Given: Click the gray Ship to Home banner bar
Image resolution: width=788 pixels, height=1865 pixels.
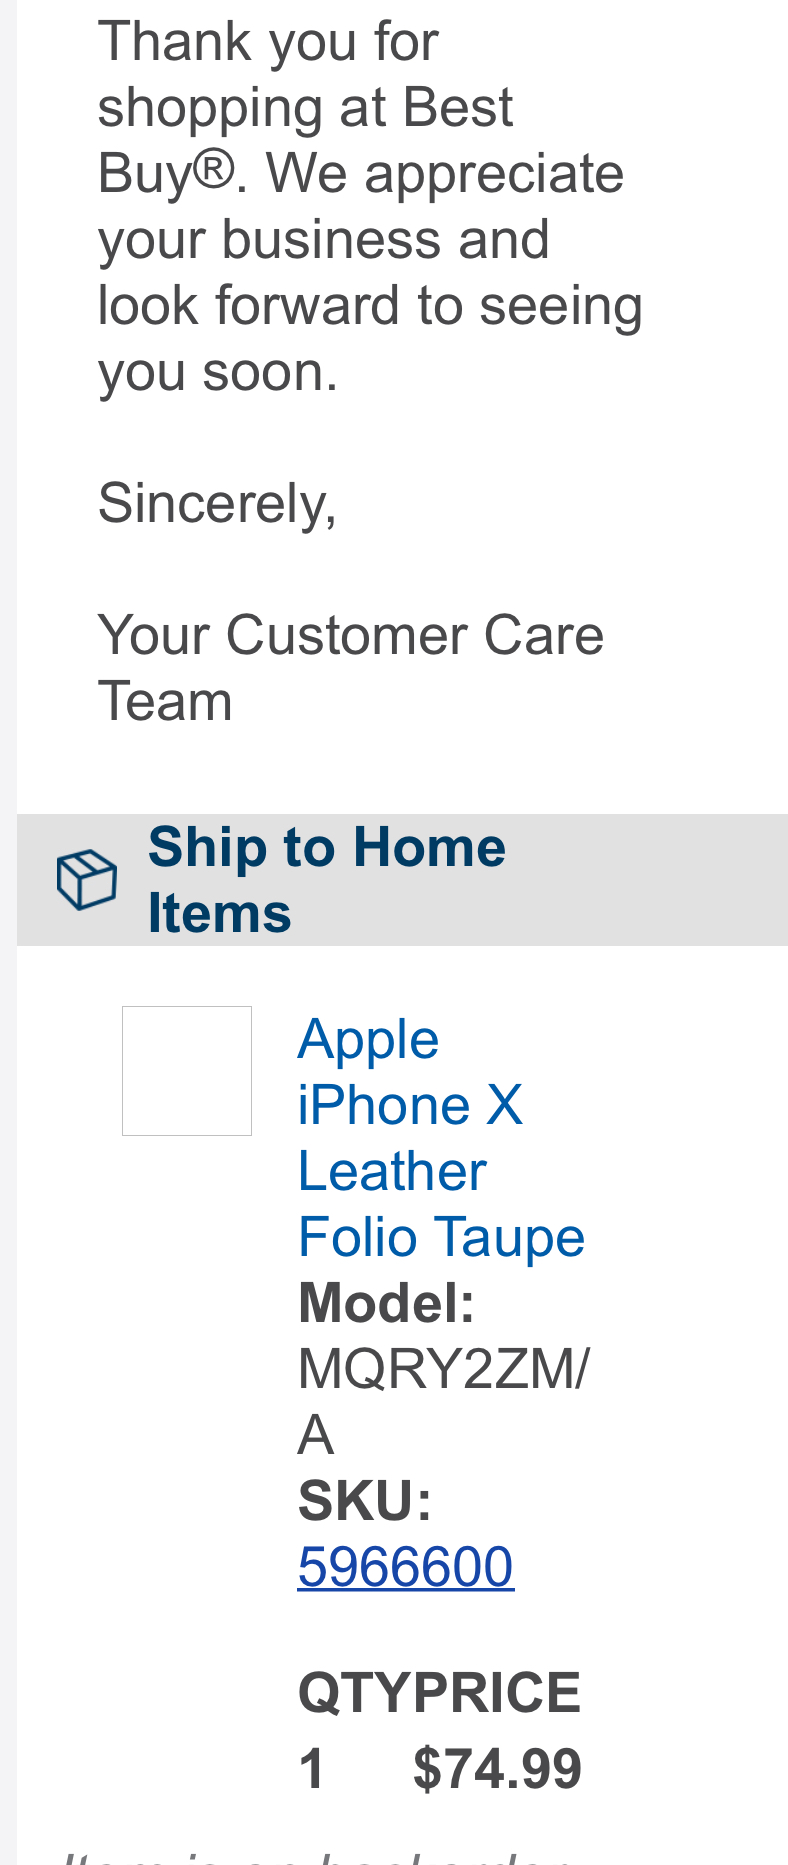Looking at the screenshot, I should [402, 880].
